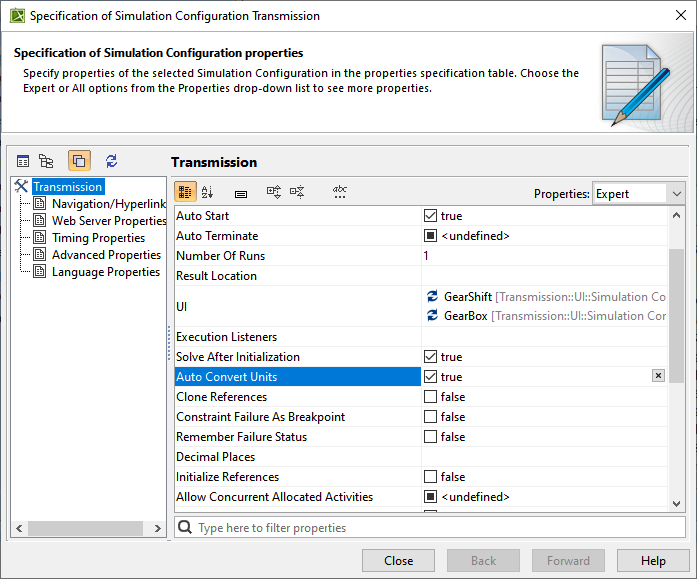The width and height of the screenshot is (697, 579).
Task: Click the list view icon above the left panel
Action: point(23,160)
